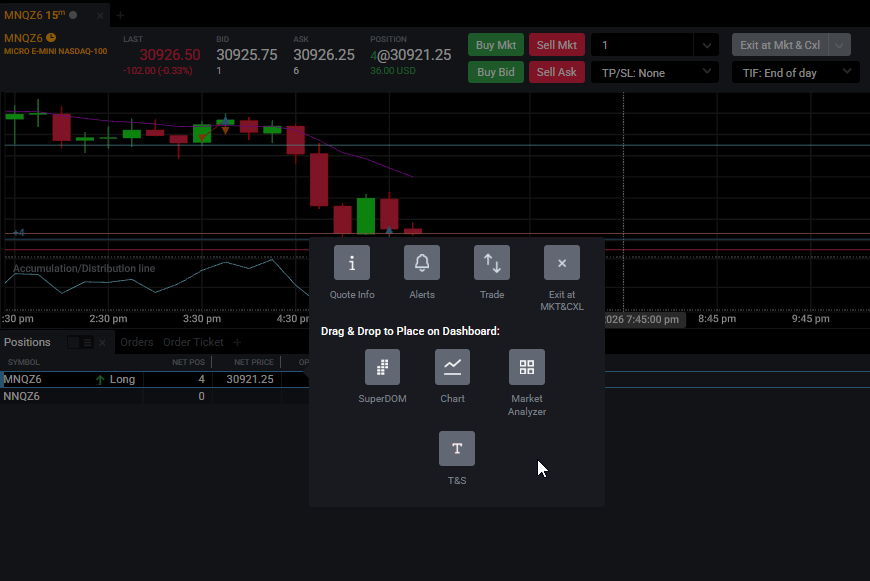Switch to the Order Ticket tab

[x=193, y=342]
